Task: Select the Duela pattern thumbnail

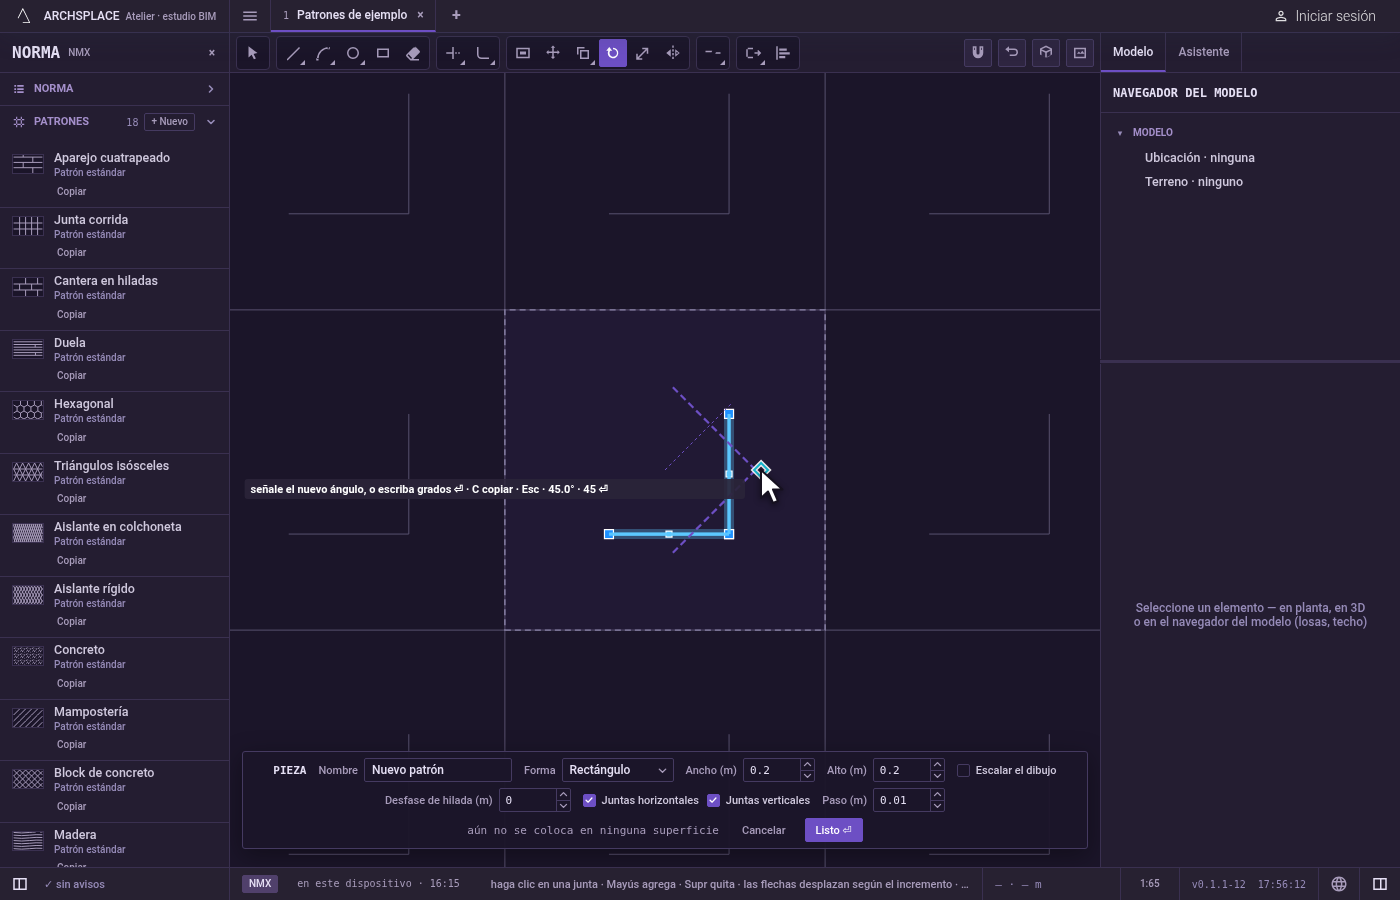Action: (x=28, y=348)
